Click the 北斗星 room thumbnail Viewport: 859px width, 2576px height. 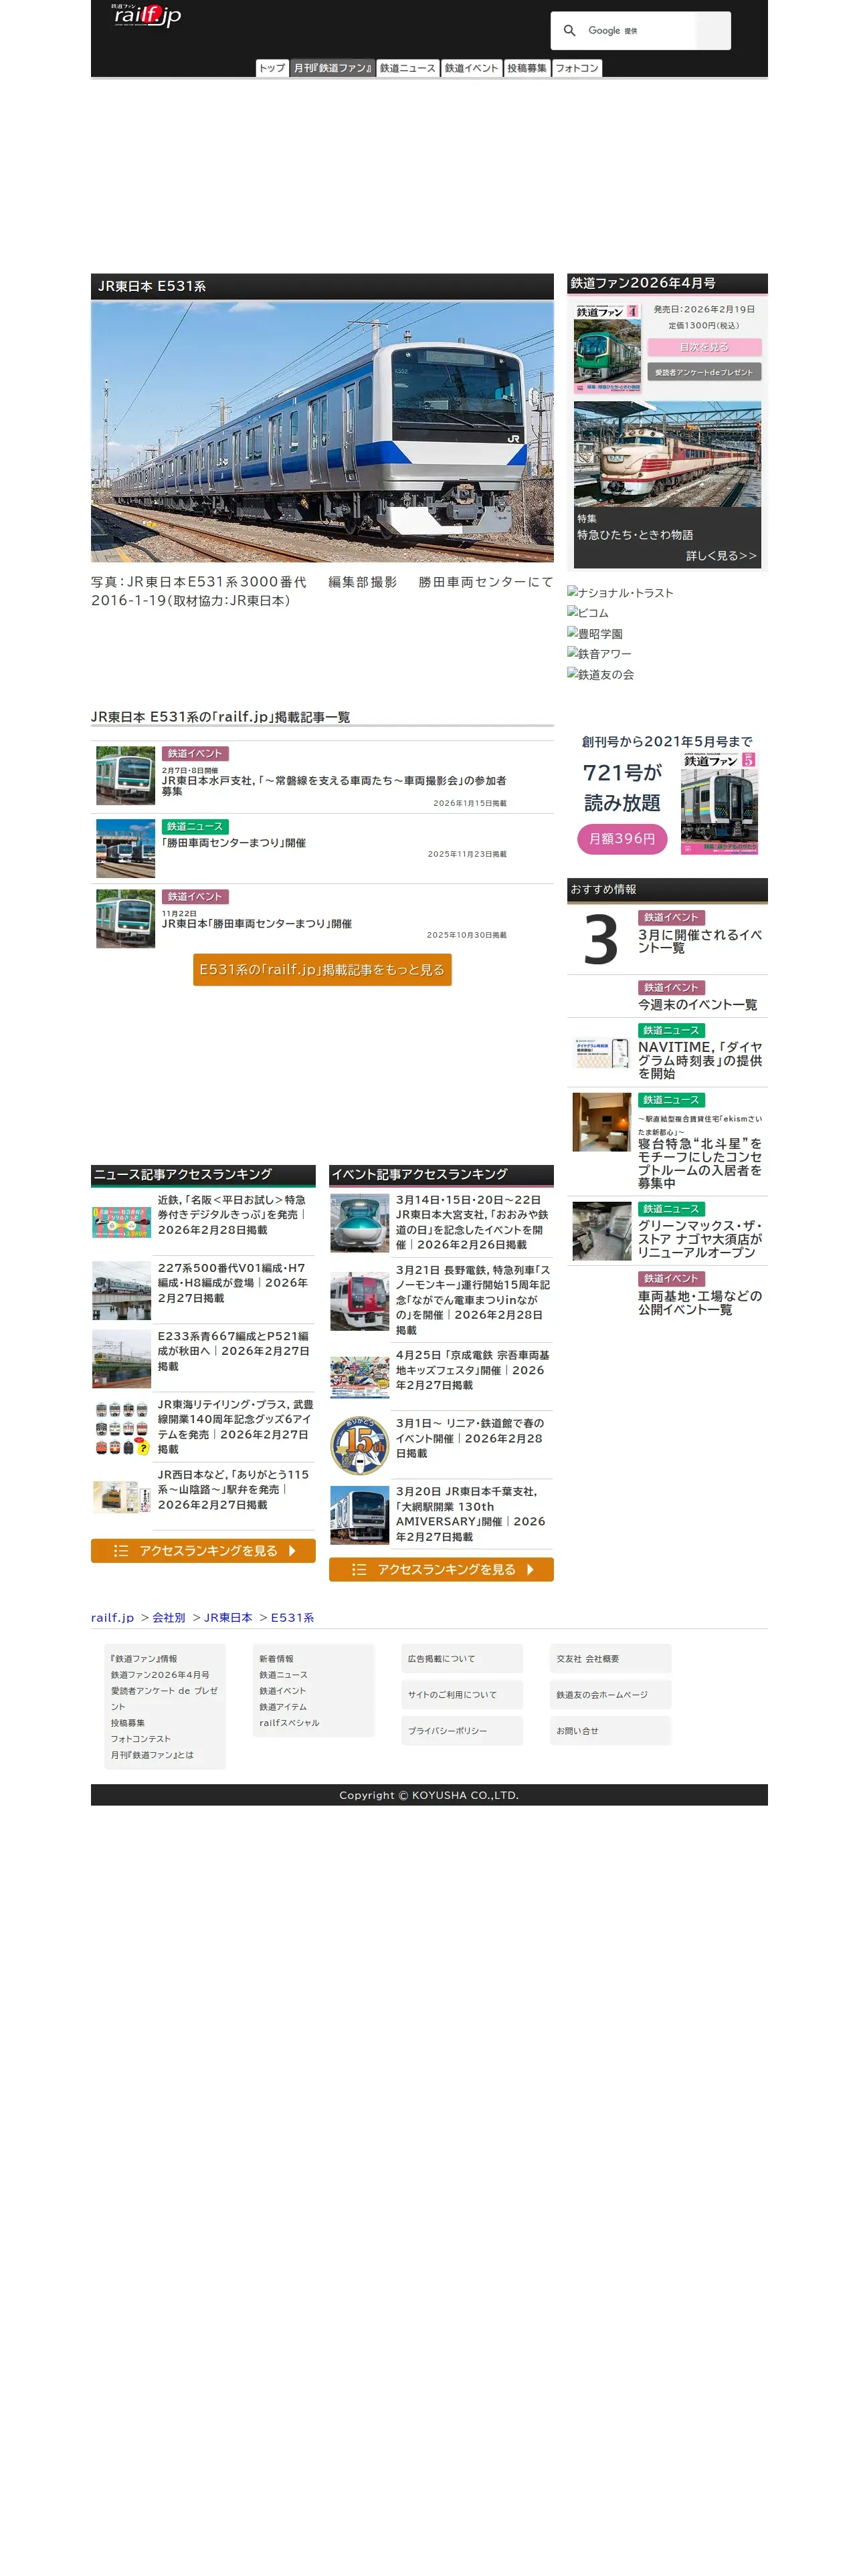(x=601, y=1122)
